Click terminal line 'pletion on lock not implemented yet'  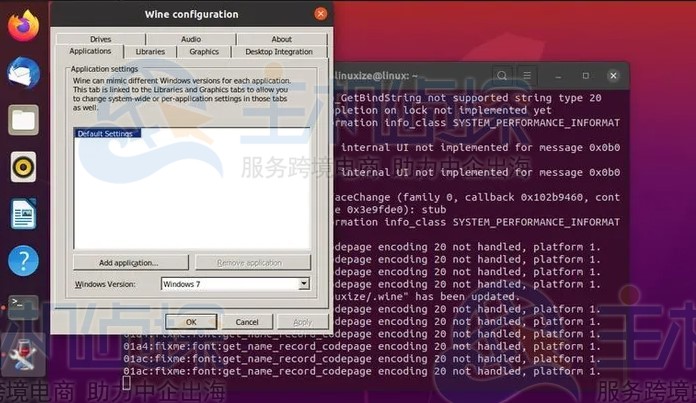coord(443,110)
